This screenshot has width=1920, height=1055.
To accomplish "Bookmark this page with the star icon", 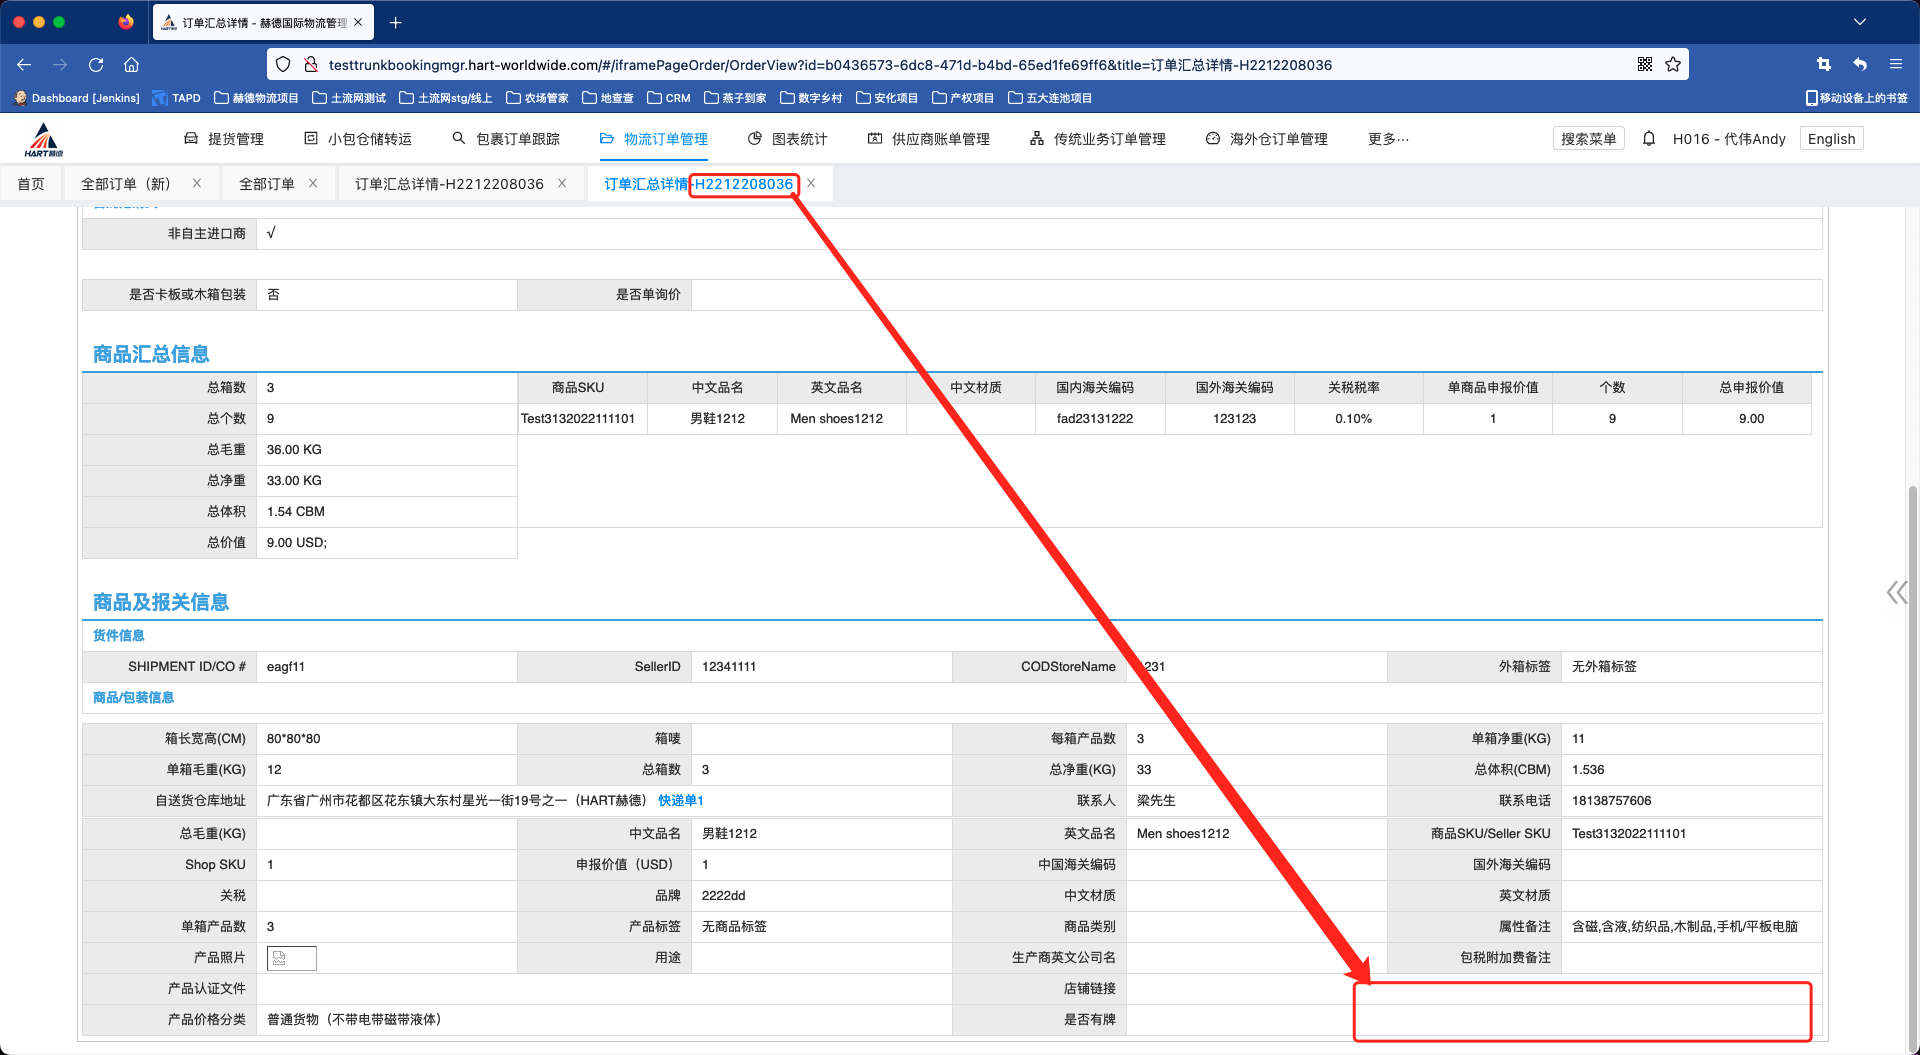I will [x=1673, y=65].
